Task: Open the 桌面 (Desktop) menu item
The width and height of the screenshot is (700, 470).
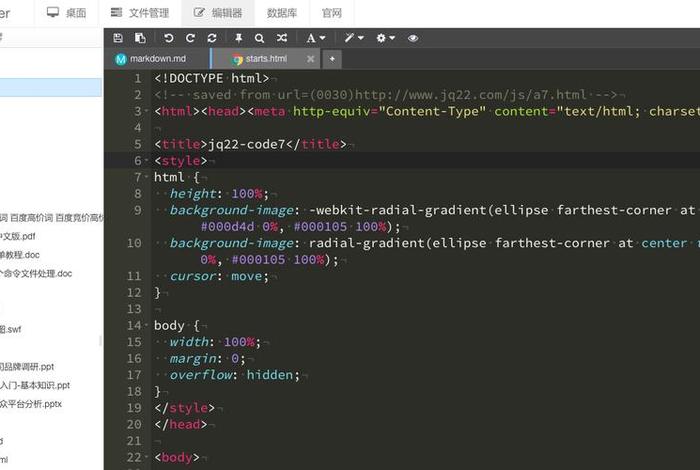Action: pyautogui.click(x=67, y=13)
